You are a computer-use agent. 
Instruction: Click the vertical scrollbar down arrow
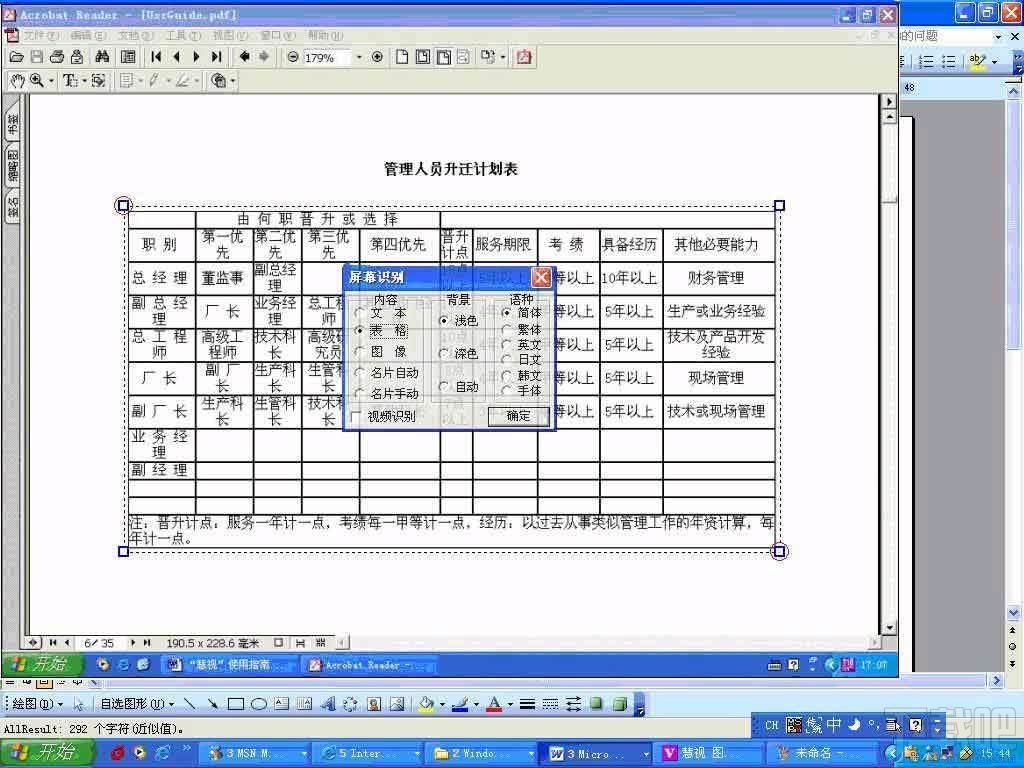click(888, 629)
